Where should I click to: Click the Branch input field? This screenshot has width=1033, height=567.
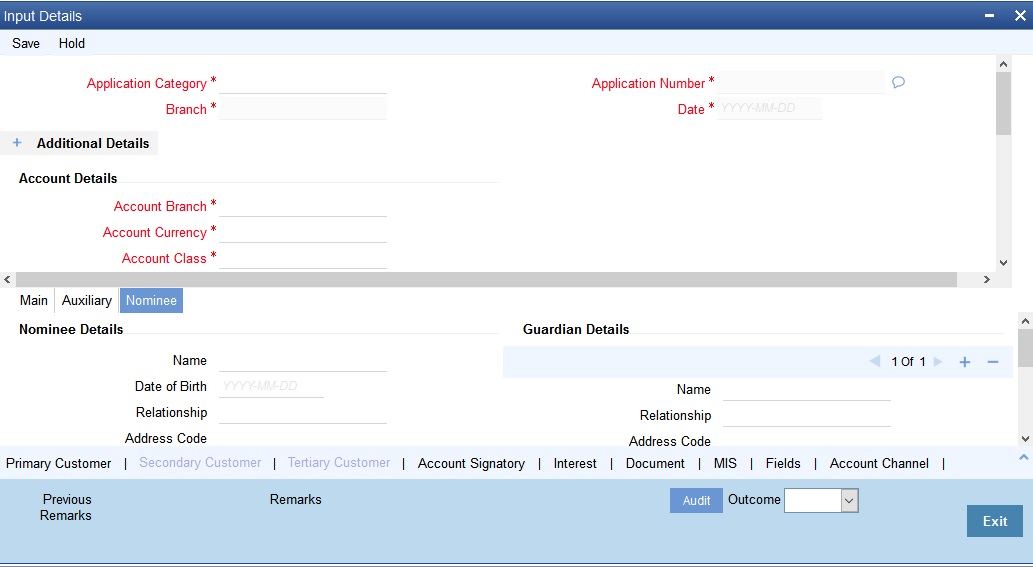[303, 109]
